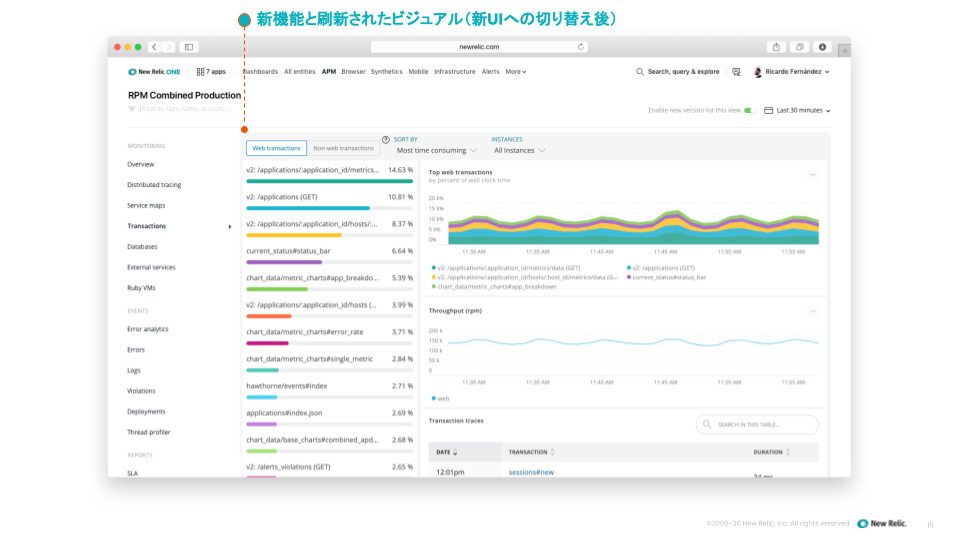Toggle the web series legend in Throughput
This screenshot has width=960, height=540.
[x=440, y=399]
